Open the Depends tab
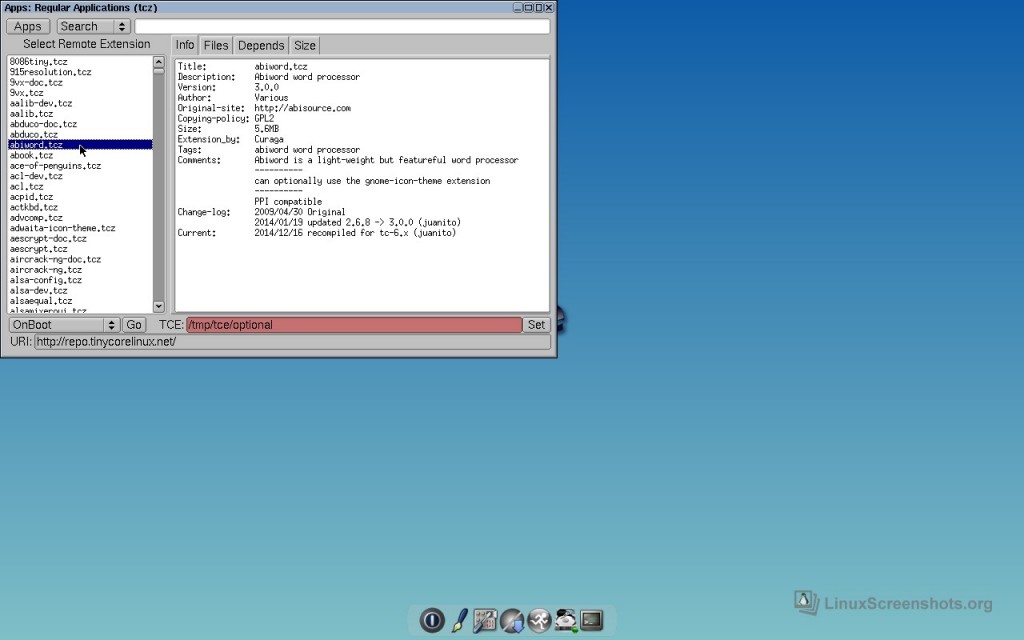The image size is (1024, 640). pos(261,45)
